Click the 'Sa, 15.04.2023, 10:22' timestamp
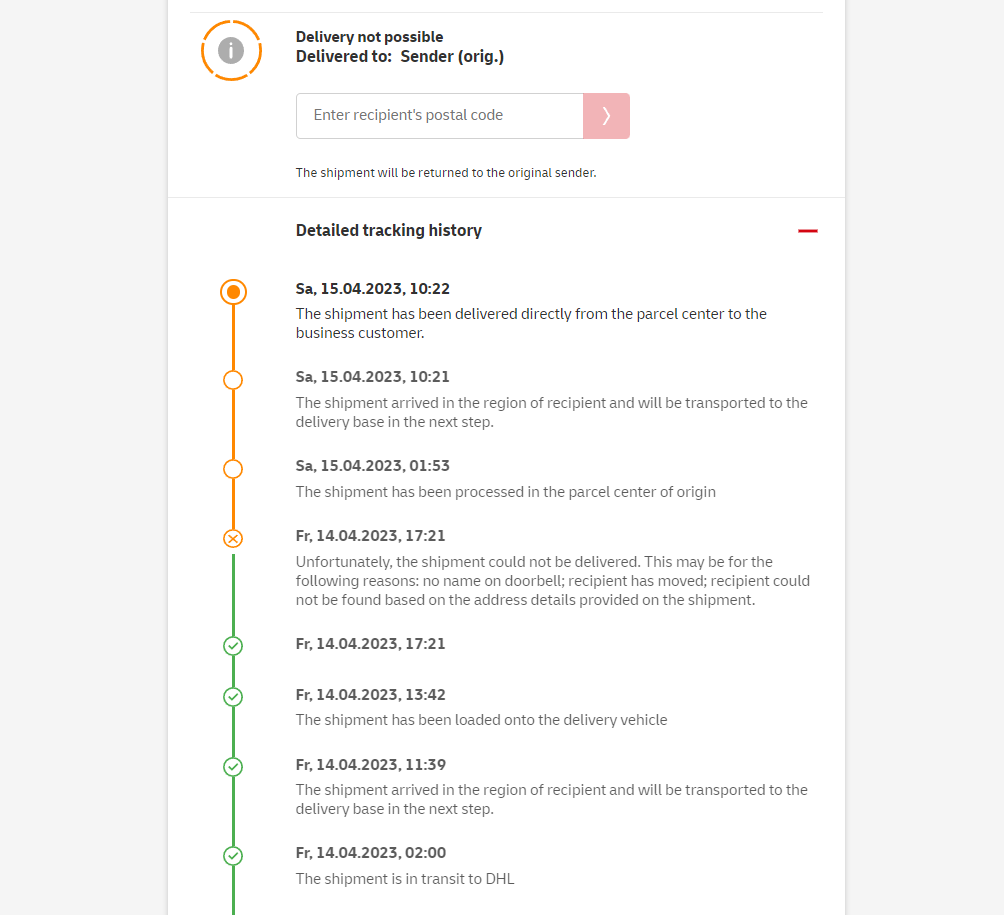Screen dimensions: 1004x915 (x=372, y=289)
